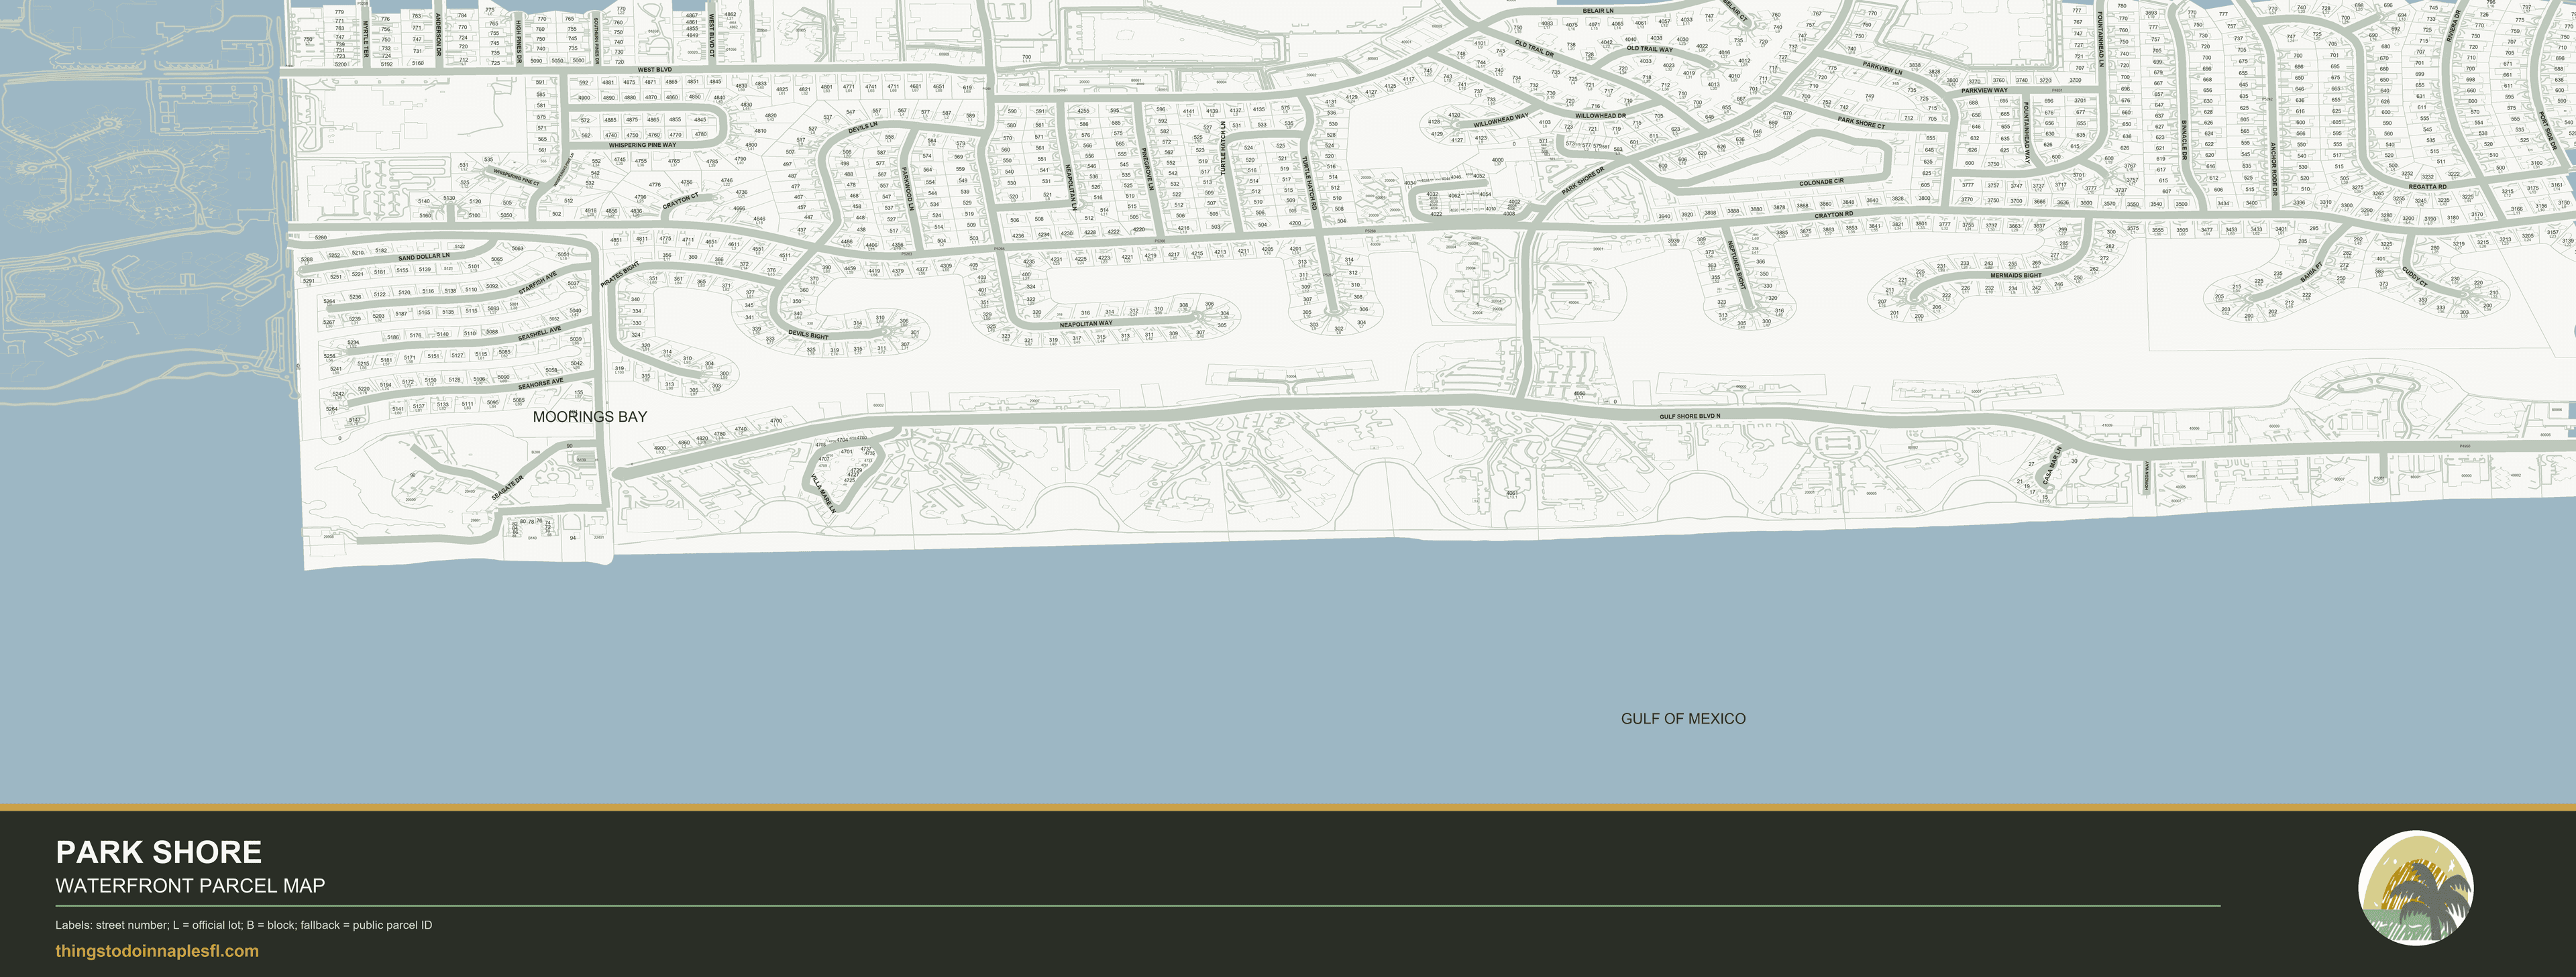Click the PARKWOOD LN street label
The image size is (2576, 977).
(x=908, y=188)
